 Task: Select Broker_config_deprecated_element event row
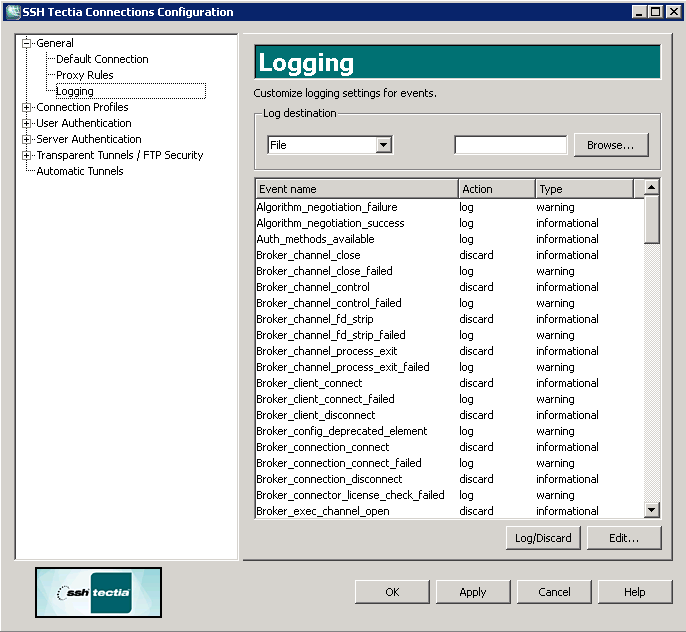[450, 431]
